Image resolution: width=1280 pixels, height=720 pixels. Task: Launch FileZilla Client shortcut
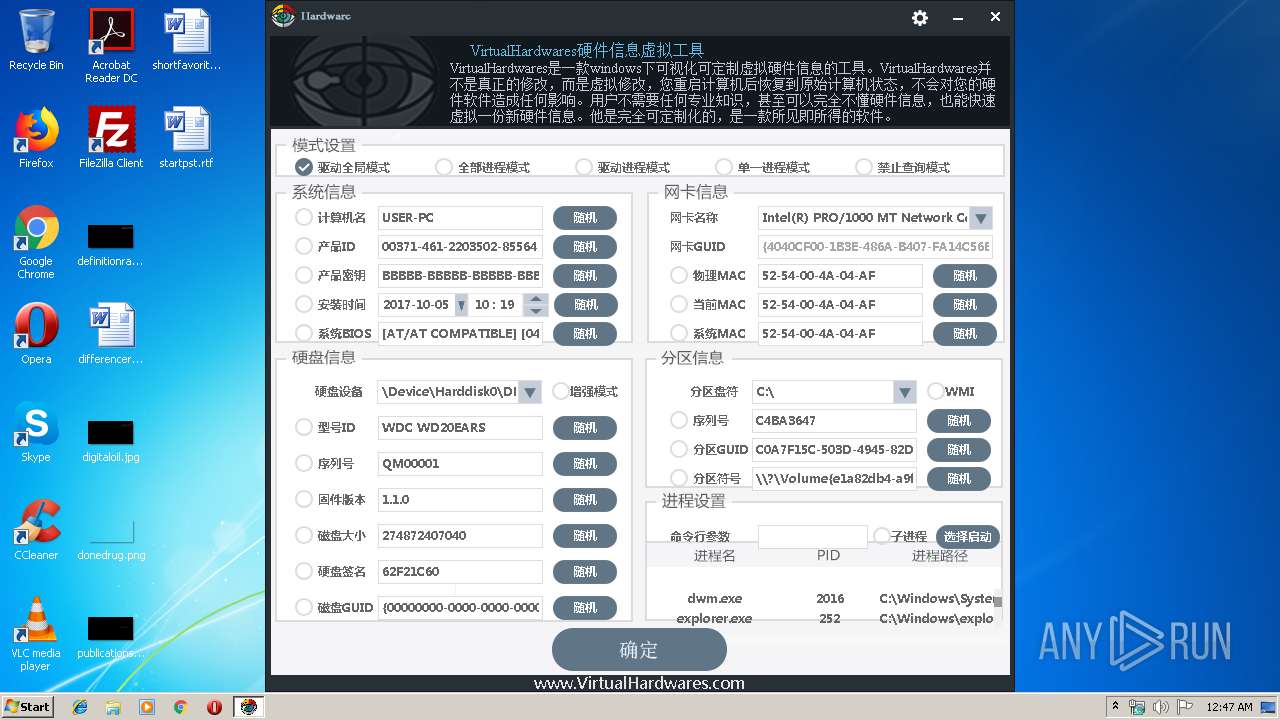111,138
